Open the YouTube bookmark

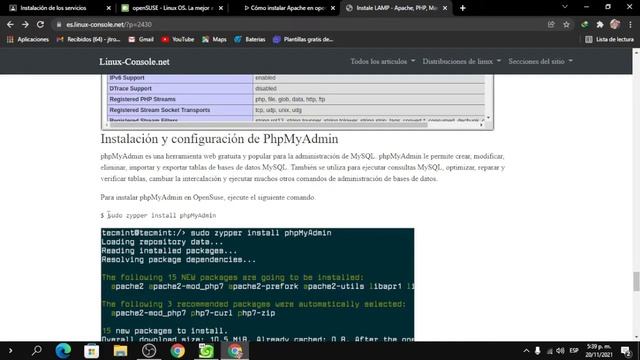point(178,39)
